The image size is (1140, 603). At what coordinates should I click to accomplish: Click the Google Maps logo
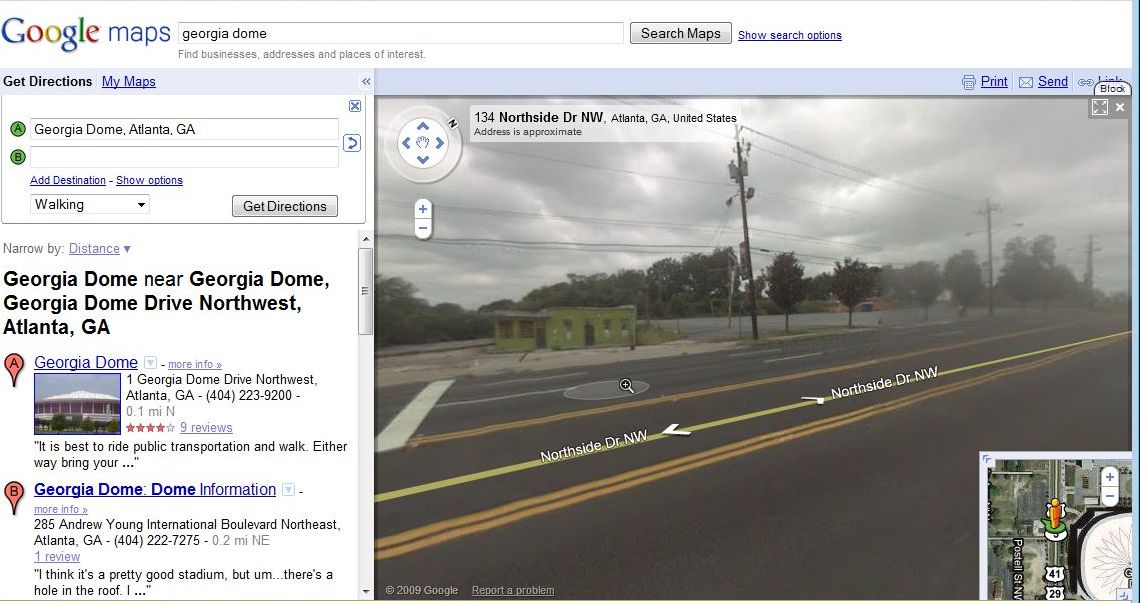click(86, 33)
